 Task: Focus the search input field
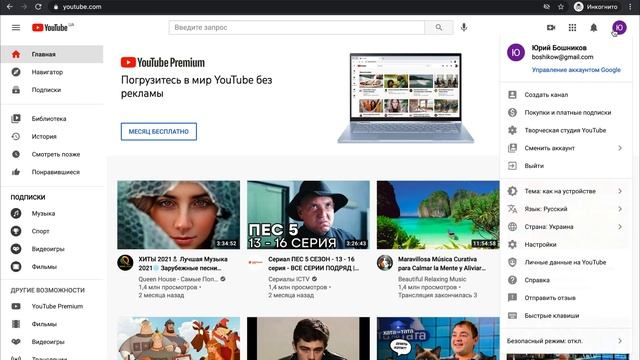tap(297, 28)
